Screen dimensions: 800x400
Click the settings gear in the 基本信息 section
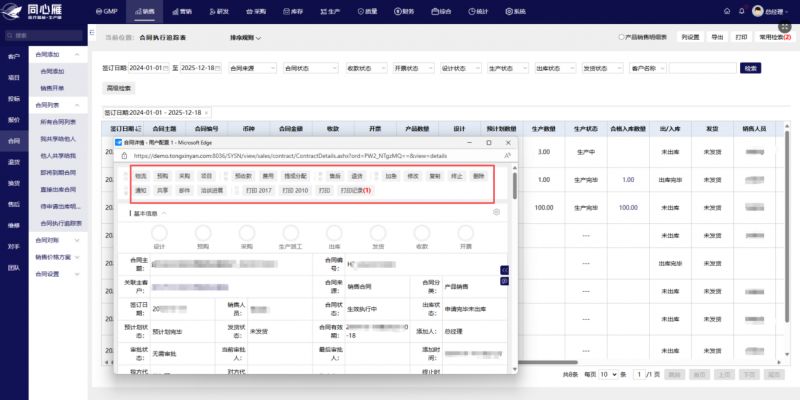click(497, 212)
